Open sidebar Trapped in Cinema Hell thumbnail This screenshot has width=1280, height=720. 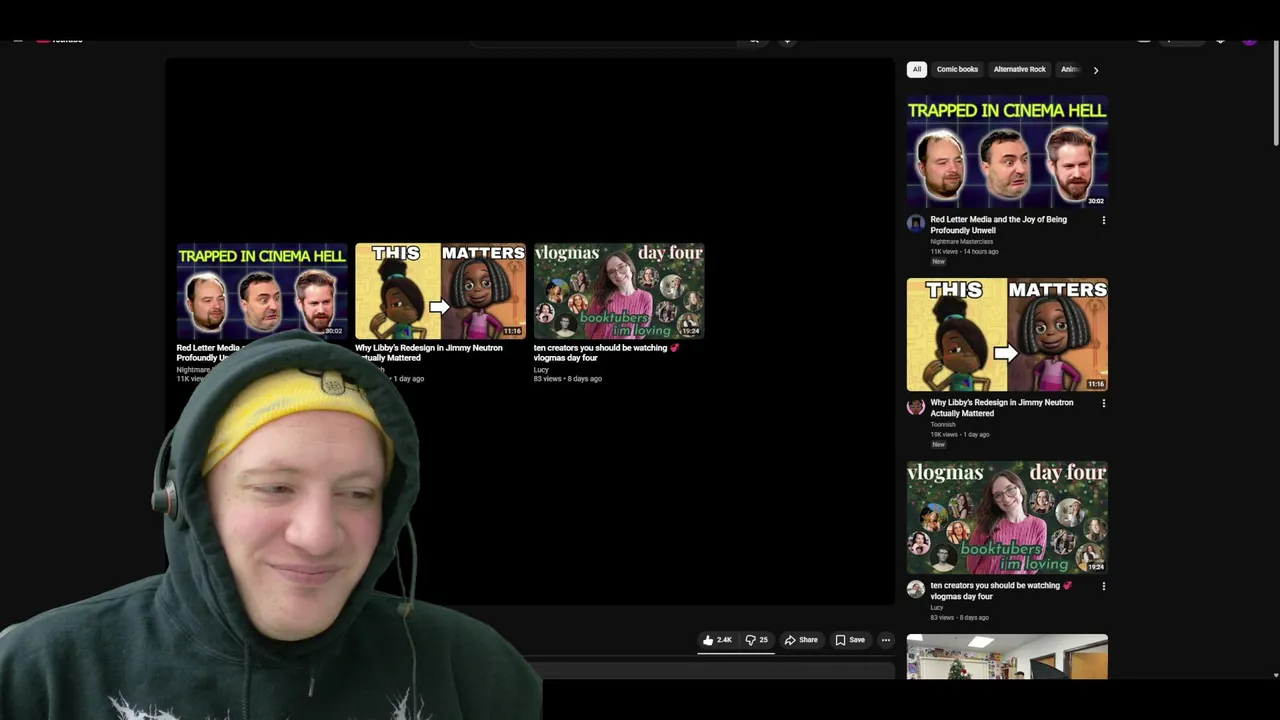click(1007, 152)
